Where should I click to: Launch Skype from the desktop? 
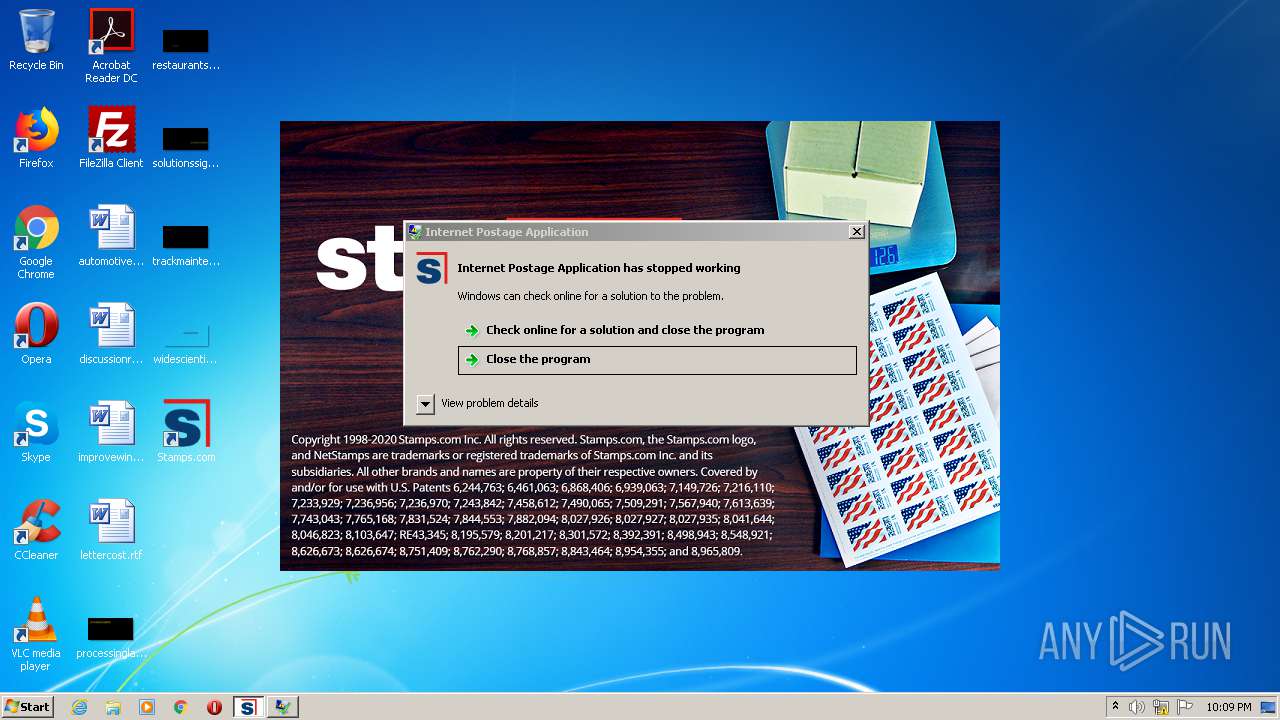tap(36, 432)
